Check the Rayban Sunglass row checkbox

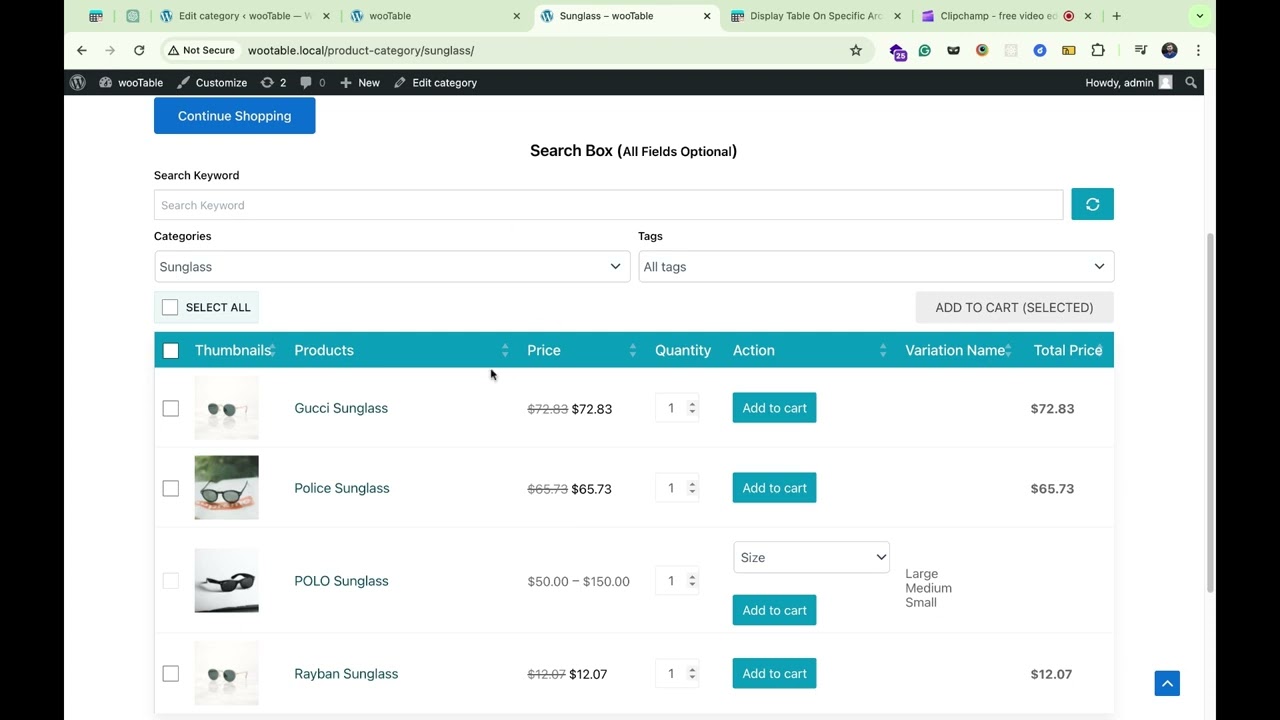pos(171,674)
